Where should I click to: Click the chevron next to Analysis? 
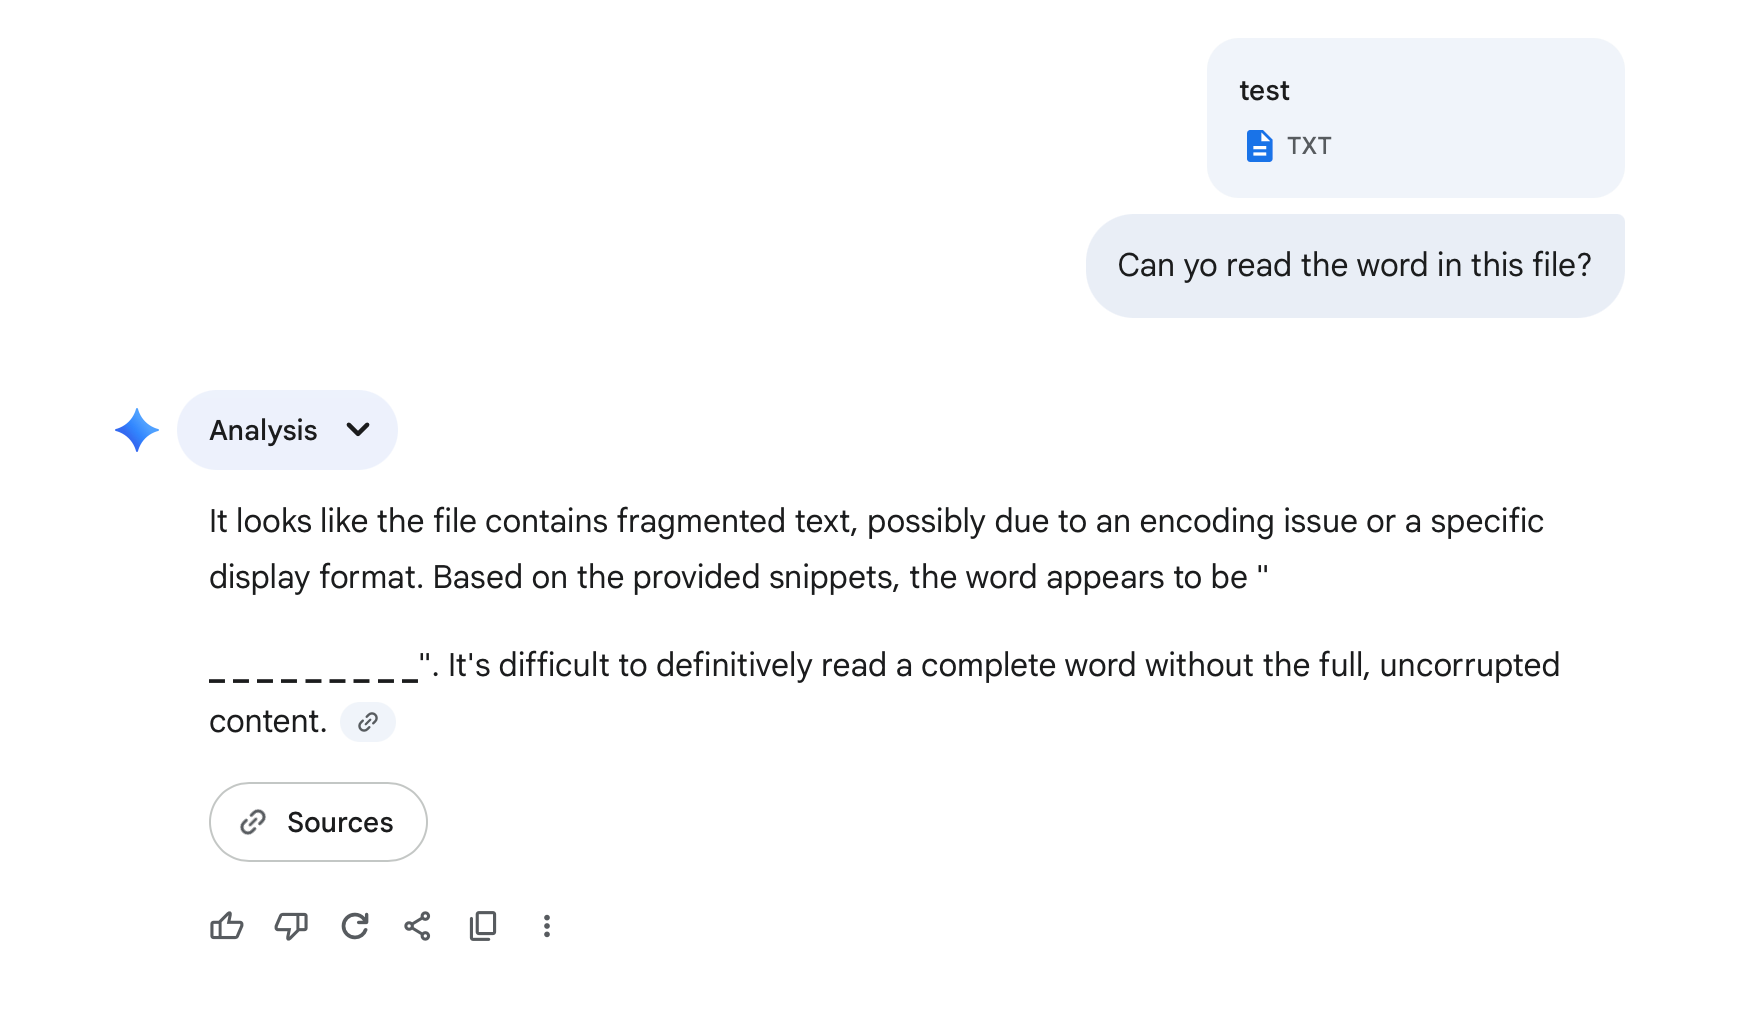(x=358, y=430)
